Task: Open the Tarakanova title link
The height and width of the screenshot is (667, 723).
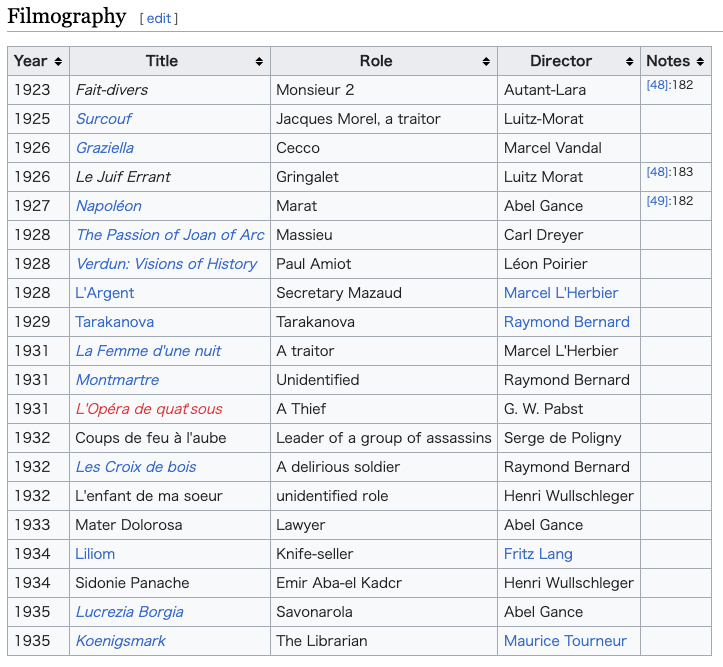Action: (x=114, y=322)
